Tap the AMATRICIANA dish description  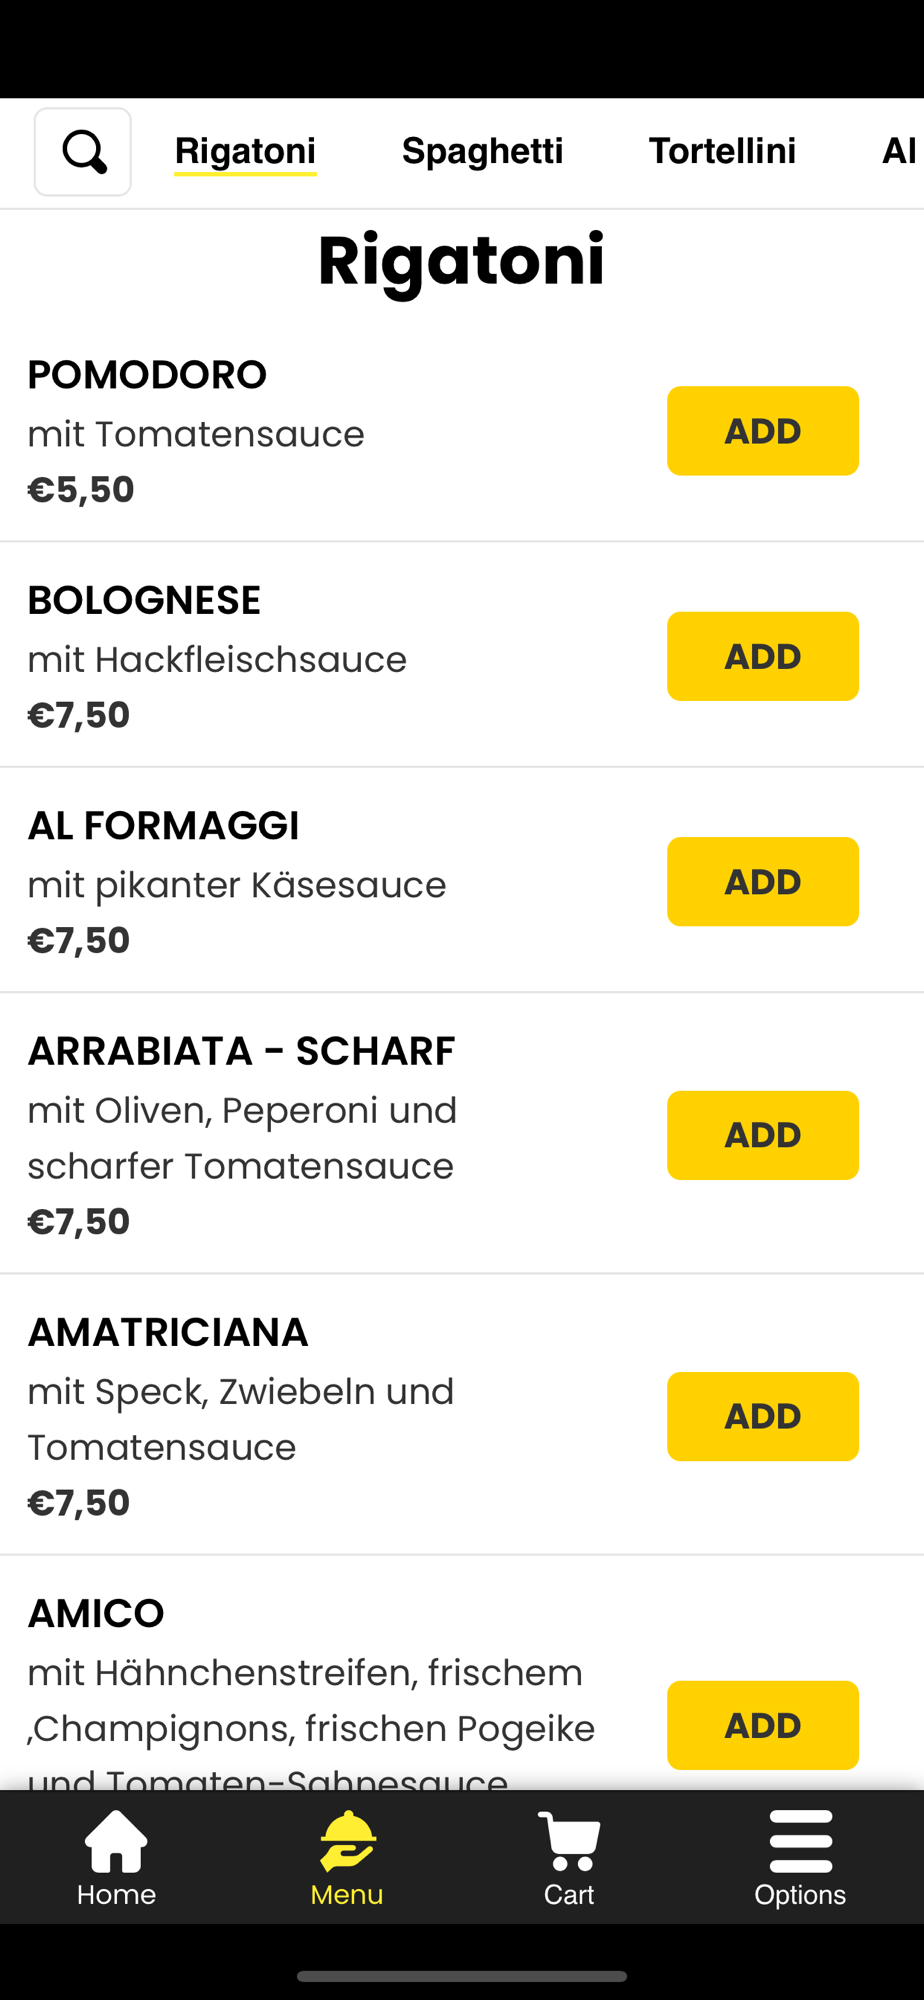click(x=240, y=1419)
